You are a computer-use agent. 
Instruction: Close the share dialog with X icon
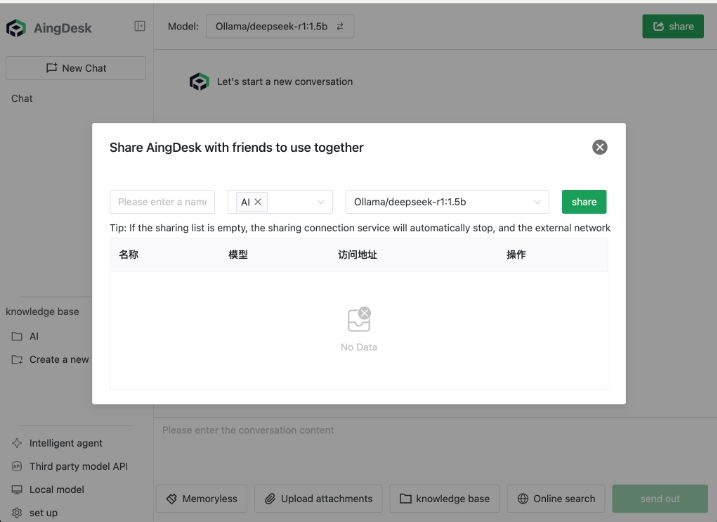point(599,147)
